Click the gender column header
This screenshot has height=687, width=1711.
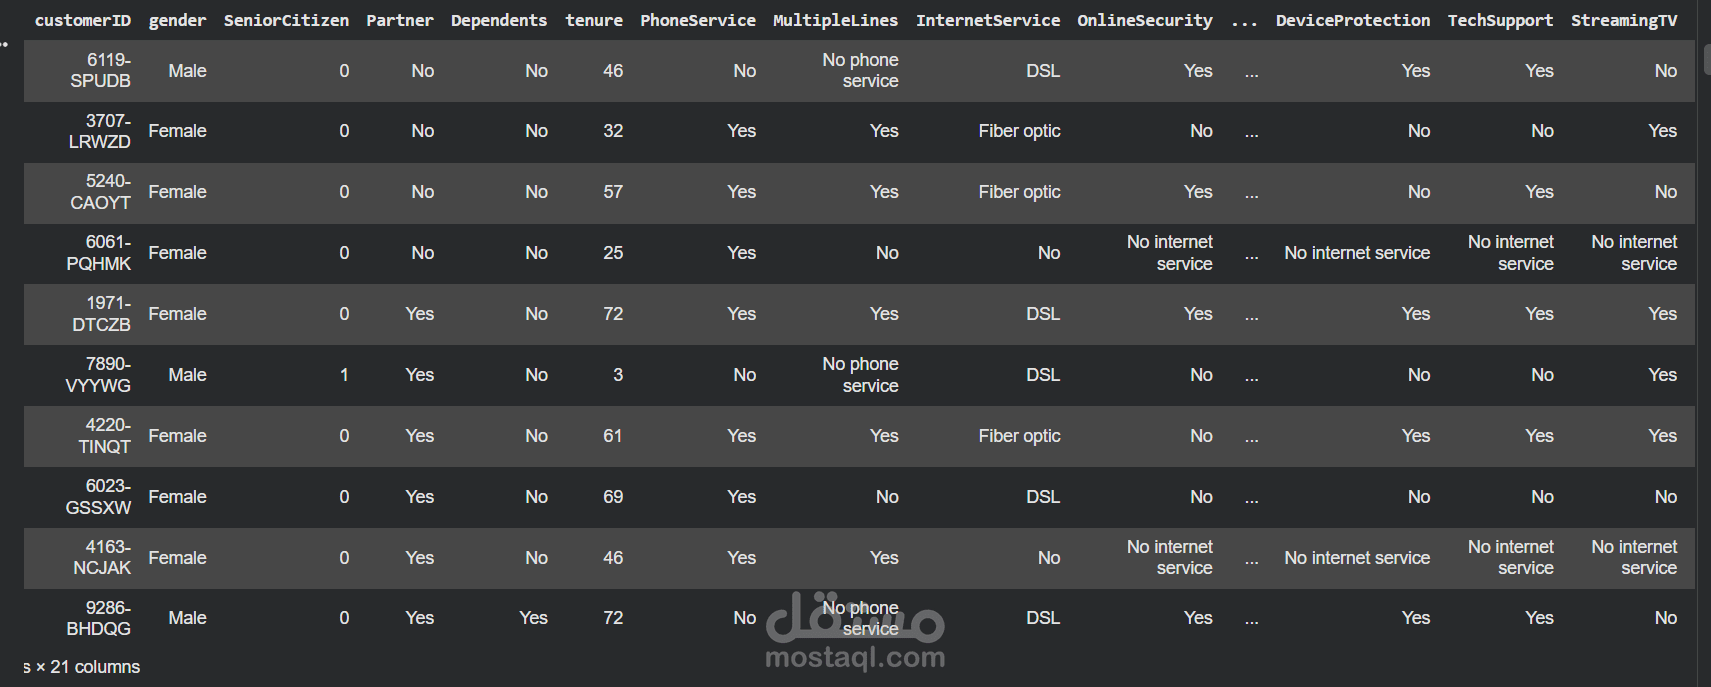(177, 20)
